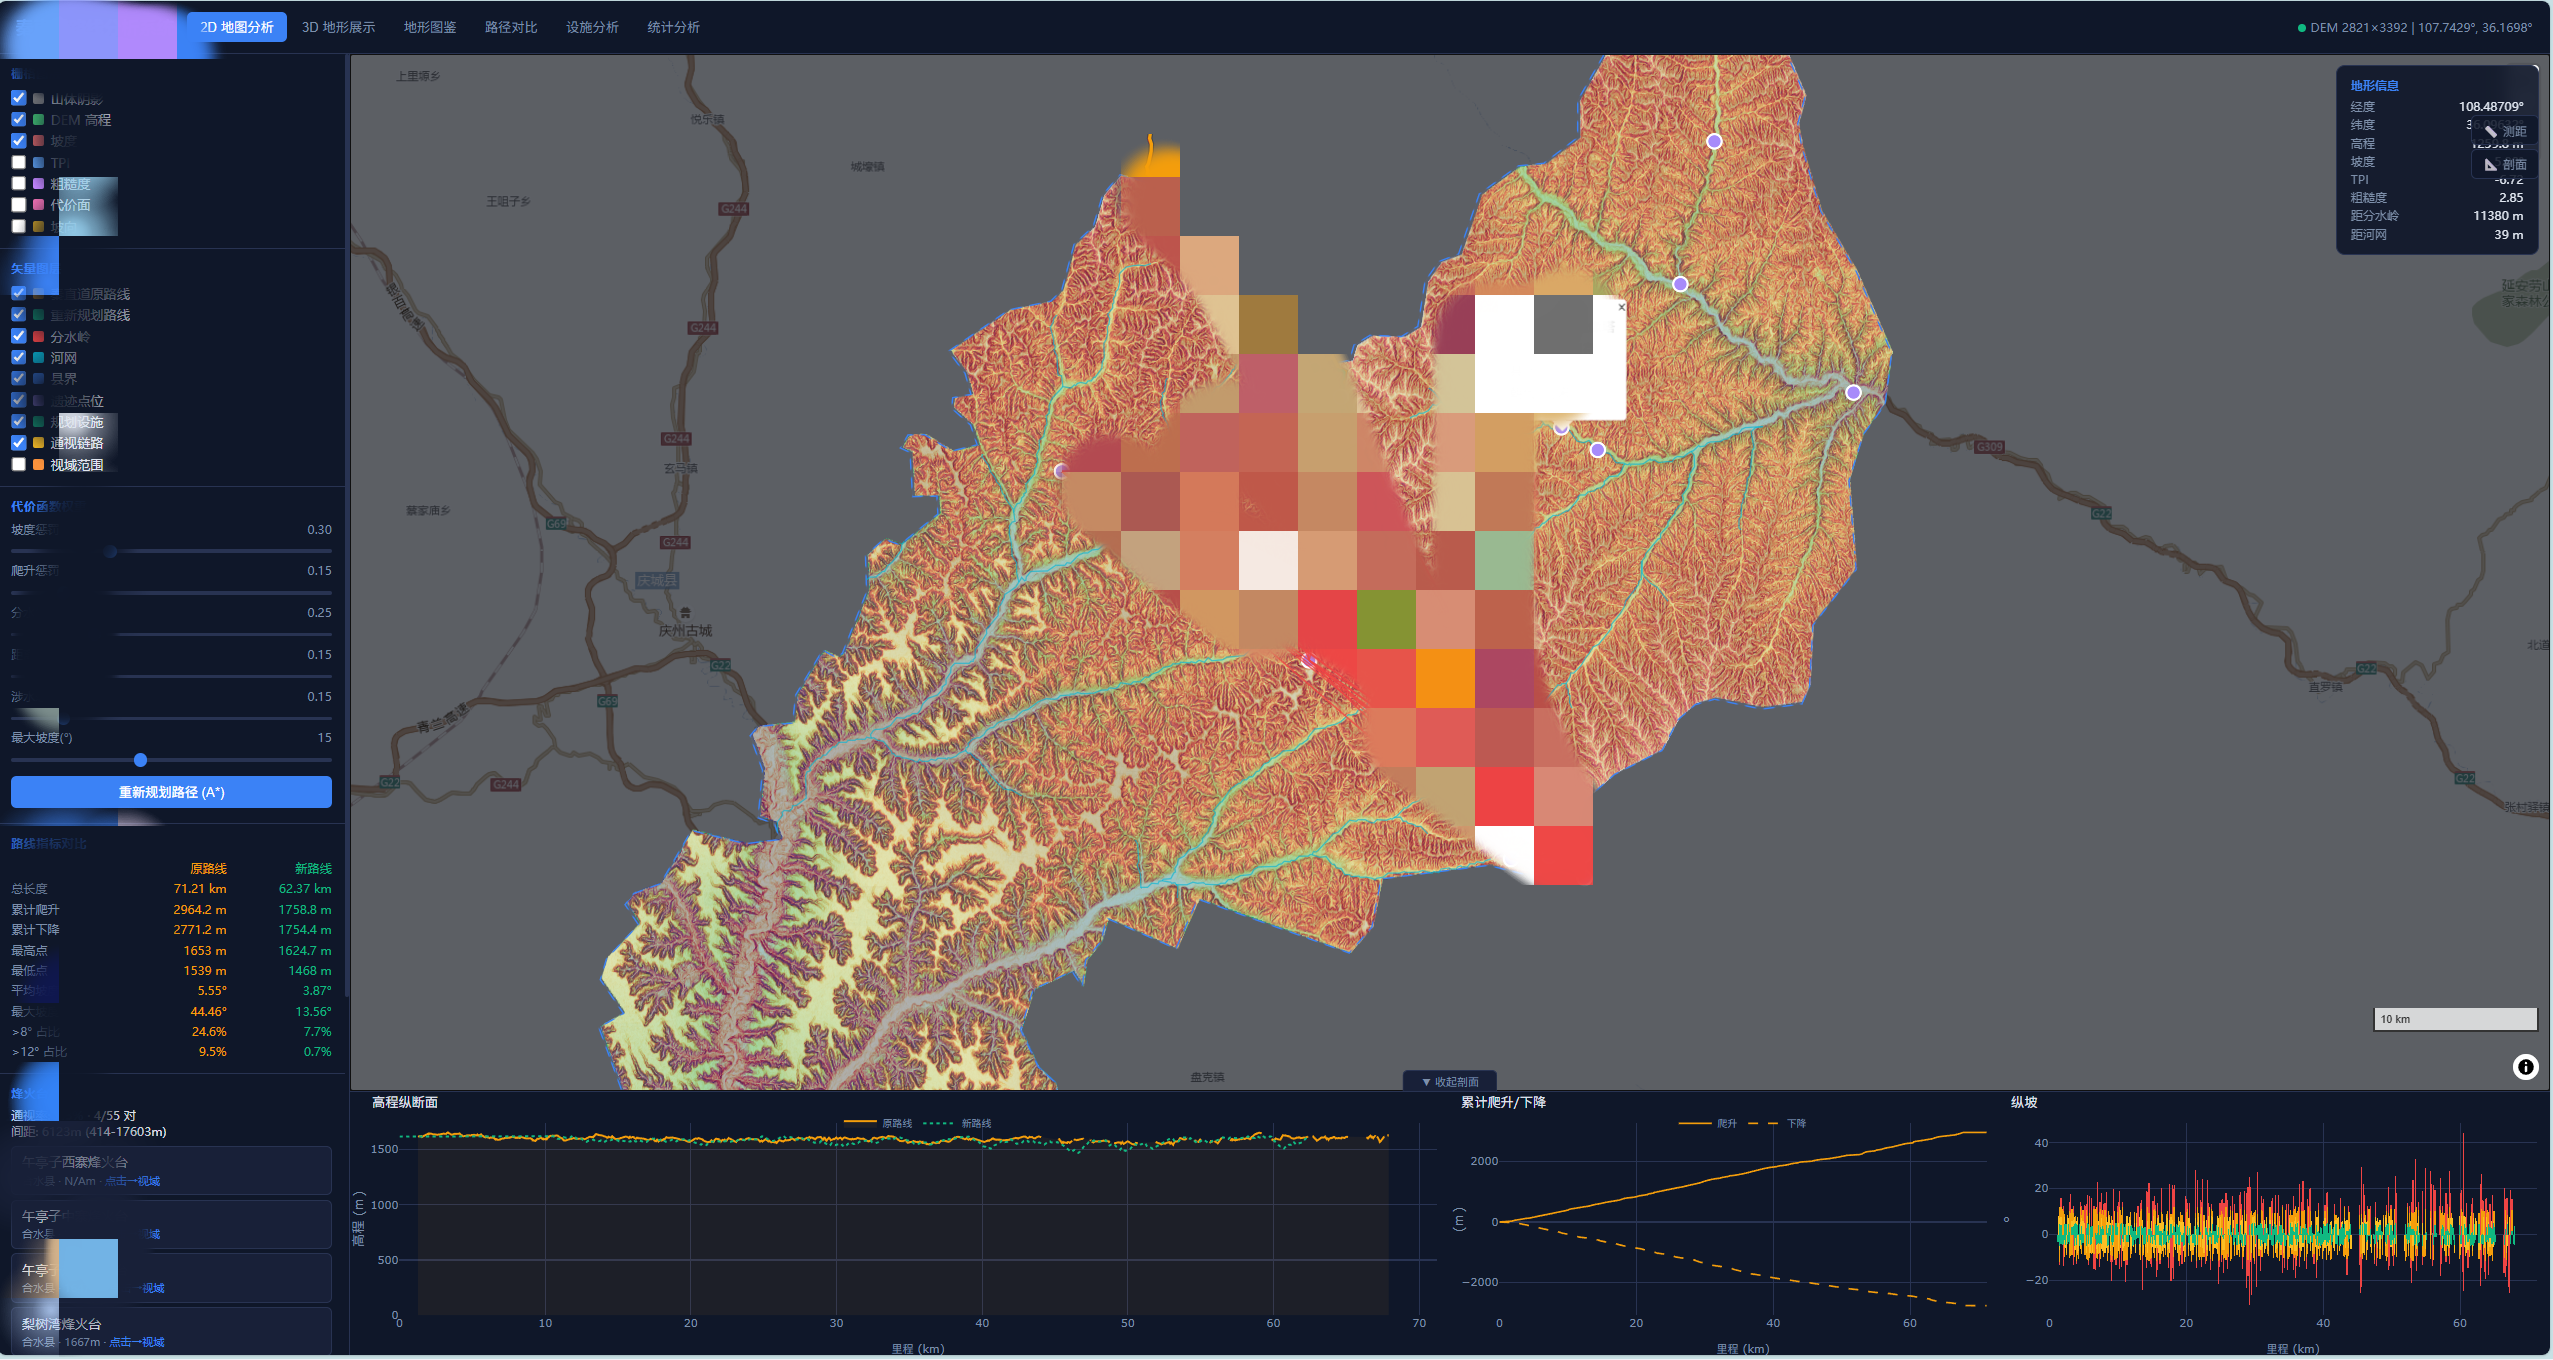Click the northernmost purple map marker

[1714, 141]
